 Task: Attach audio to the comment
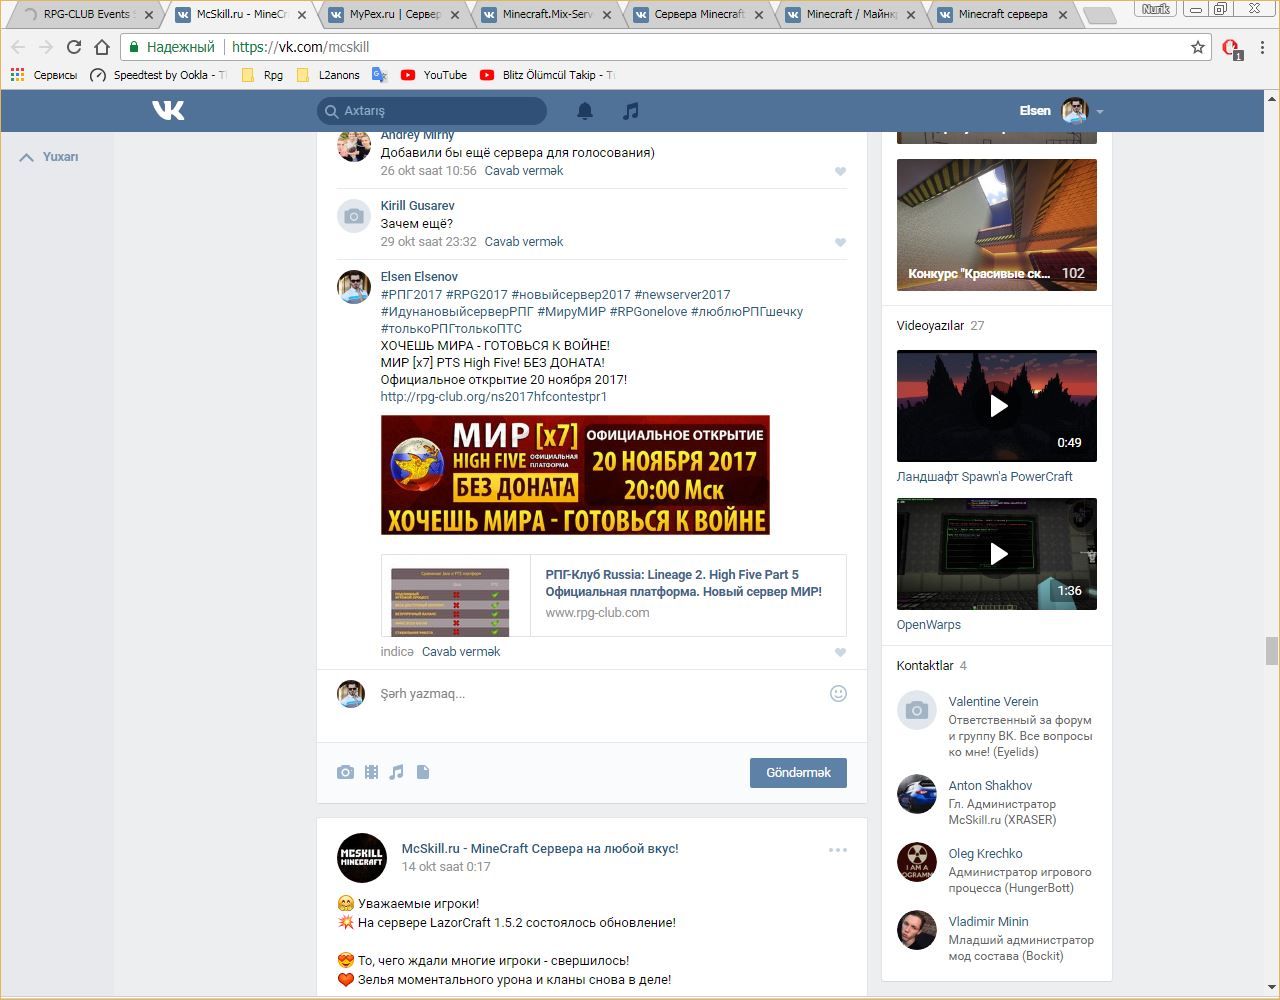[397, 772]
